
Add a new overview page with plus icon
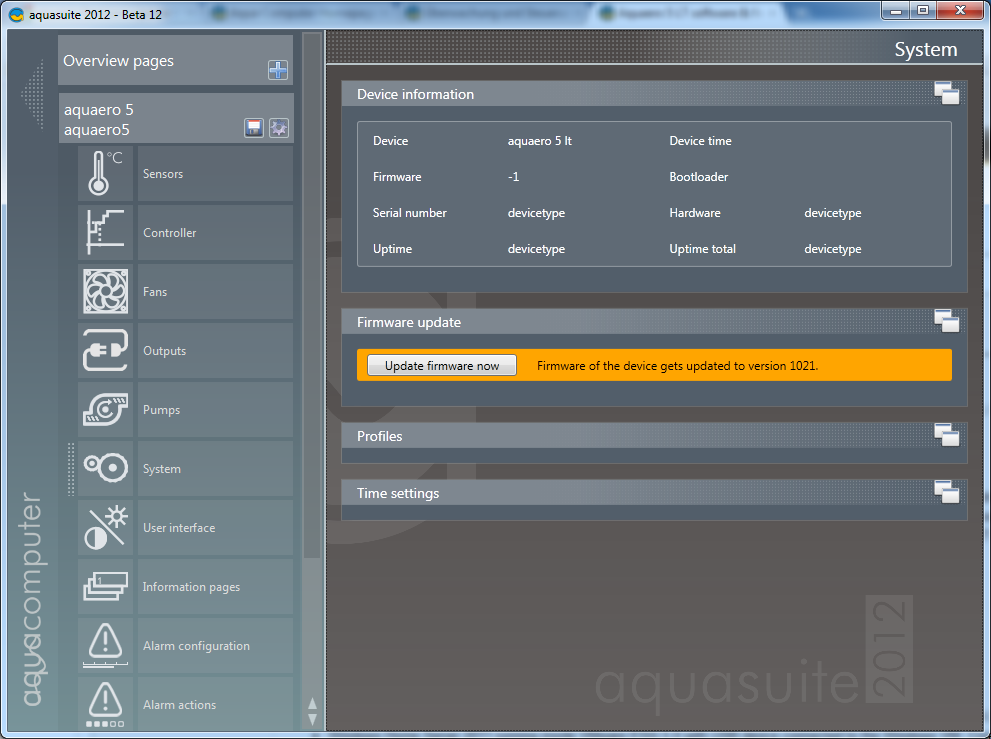[x=278, y=70]
